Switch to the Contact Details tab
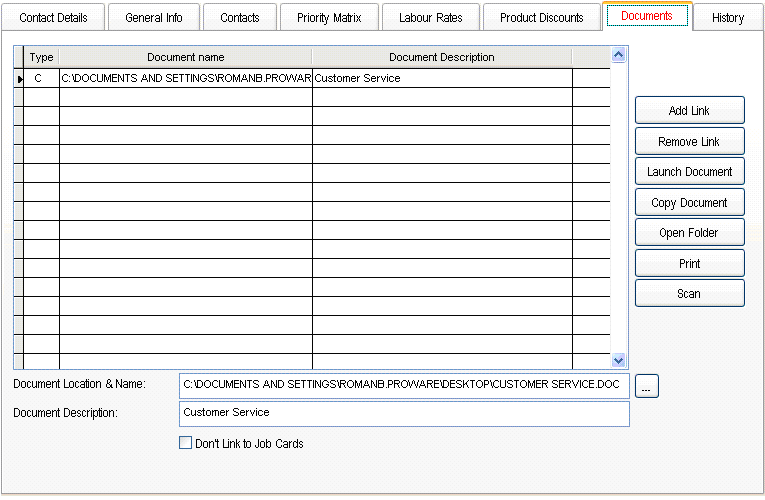This screenshot has width=765, height=500. (53, 18)
